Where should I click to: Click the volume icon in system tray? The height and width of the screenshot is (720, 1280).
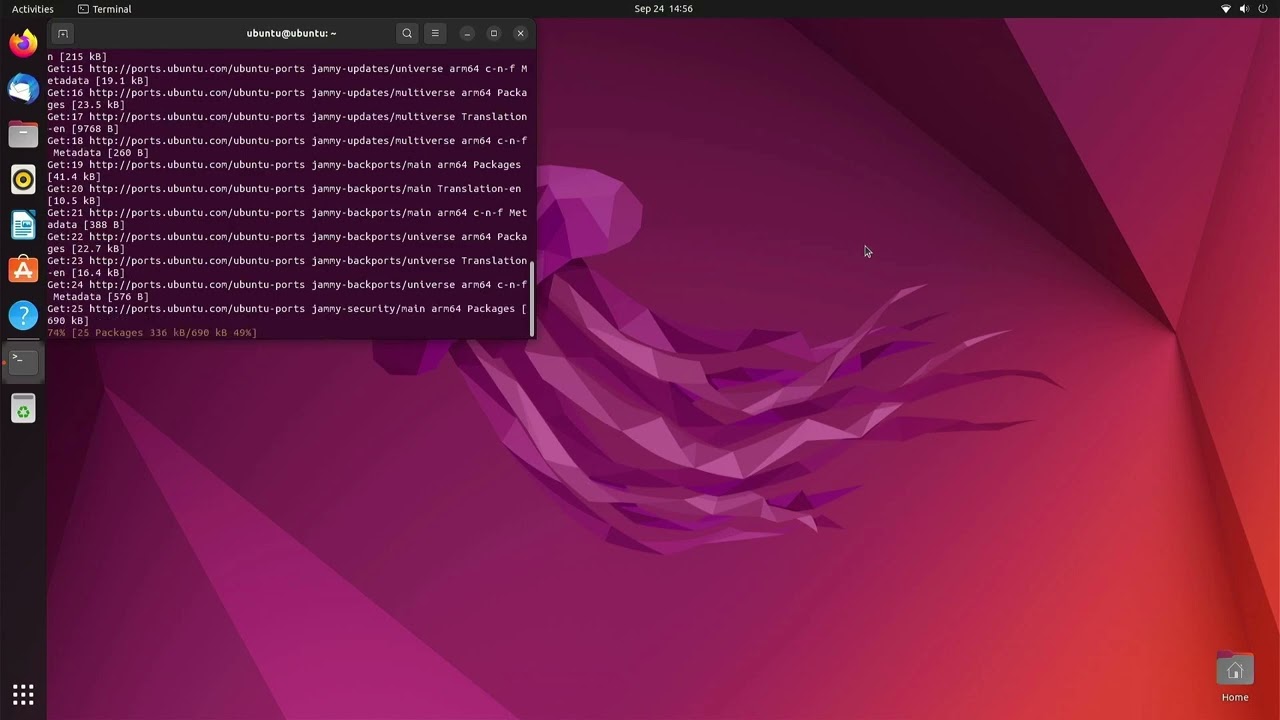tap(1244, 9)
